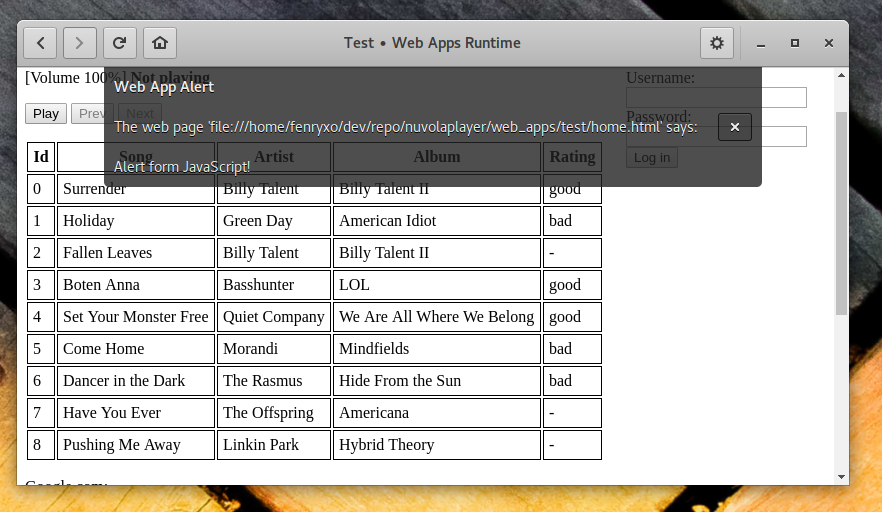
Task: Click the 'Basshunter' artist cell
Action: (x=274, y=285)
